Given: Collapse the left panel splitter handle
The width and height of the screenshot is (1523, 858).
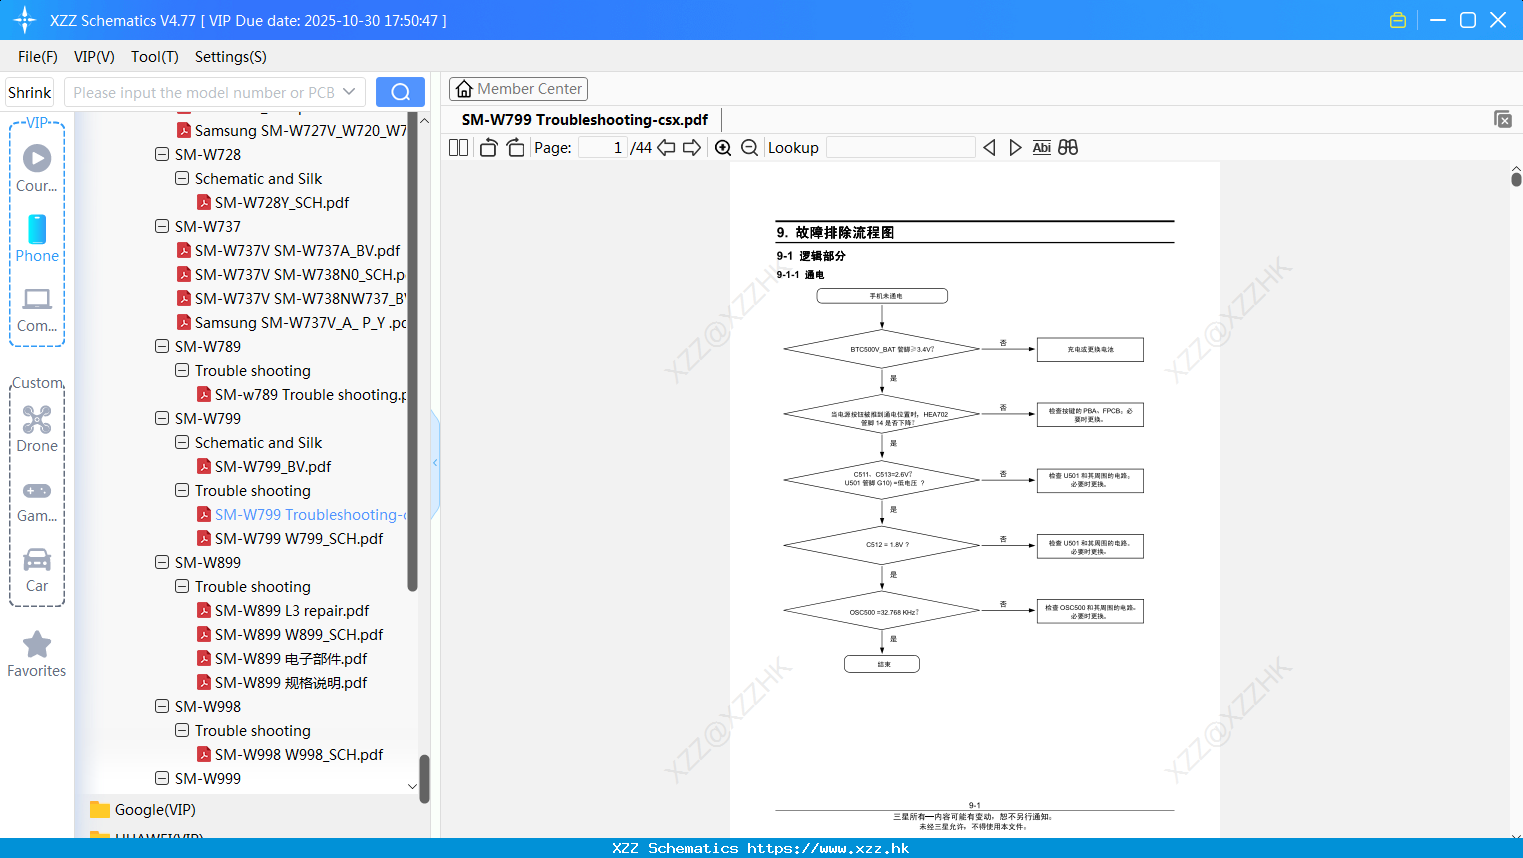Looking at the screenshot, I should [435, 463].
